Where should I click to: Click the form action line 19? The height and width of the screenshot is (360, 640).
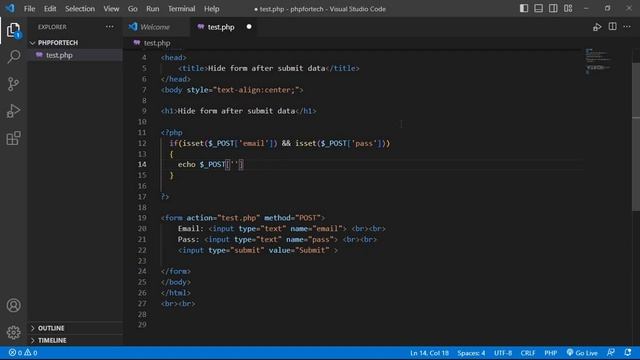coord(243,218)
